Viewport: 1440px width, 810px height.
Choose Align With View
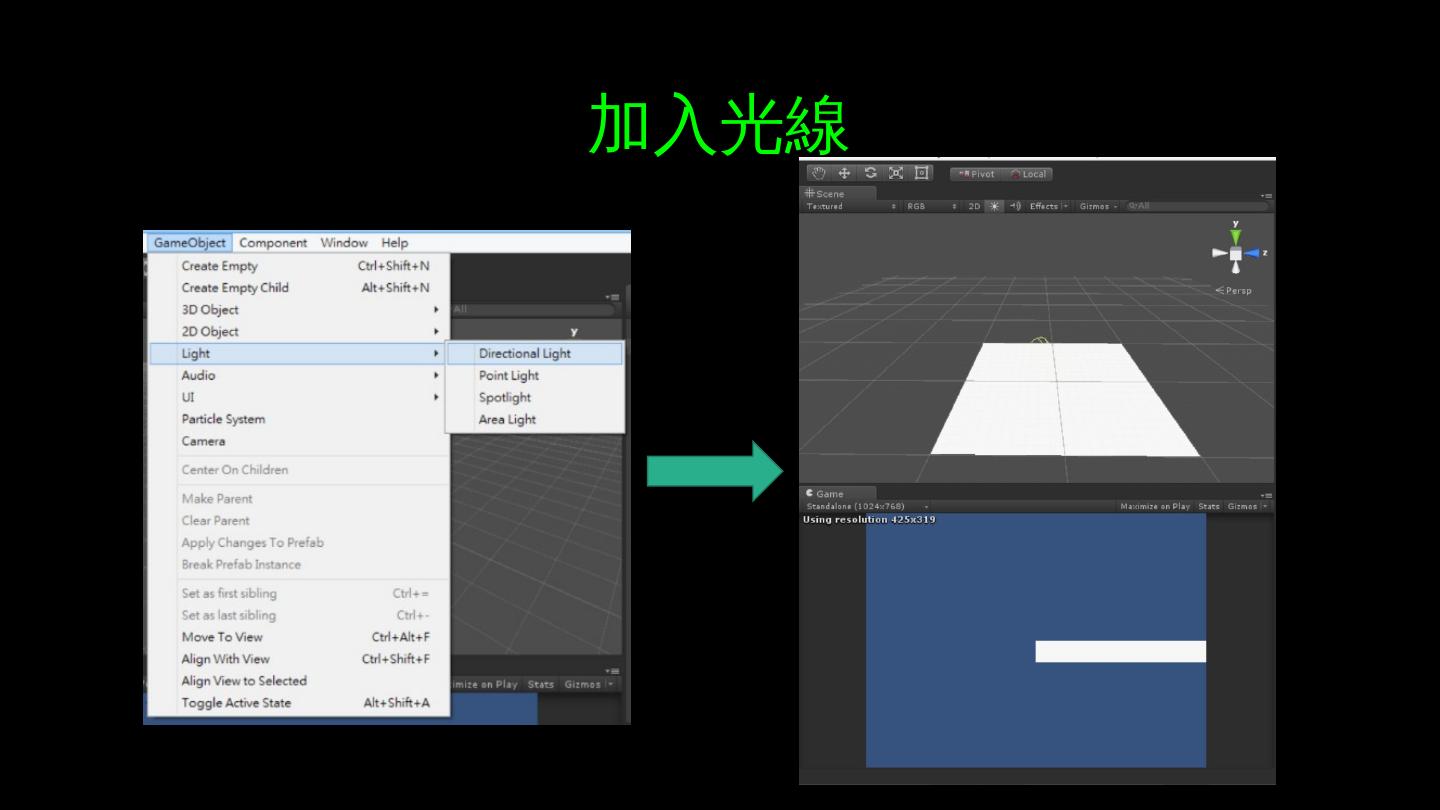(299, 659)
